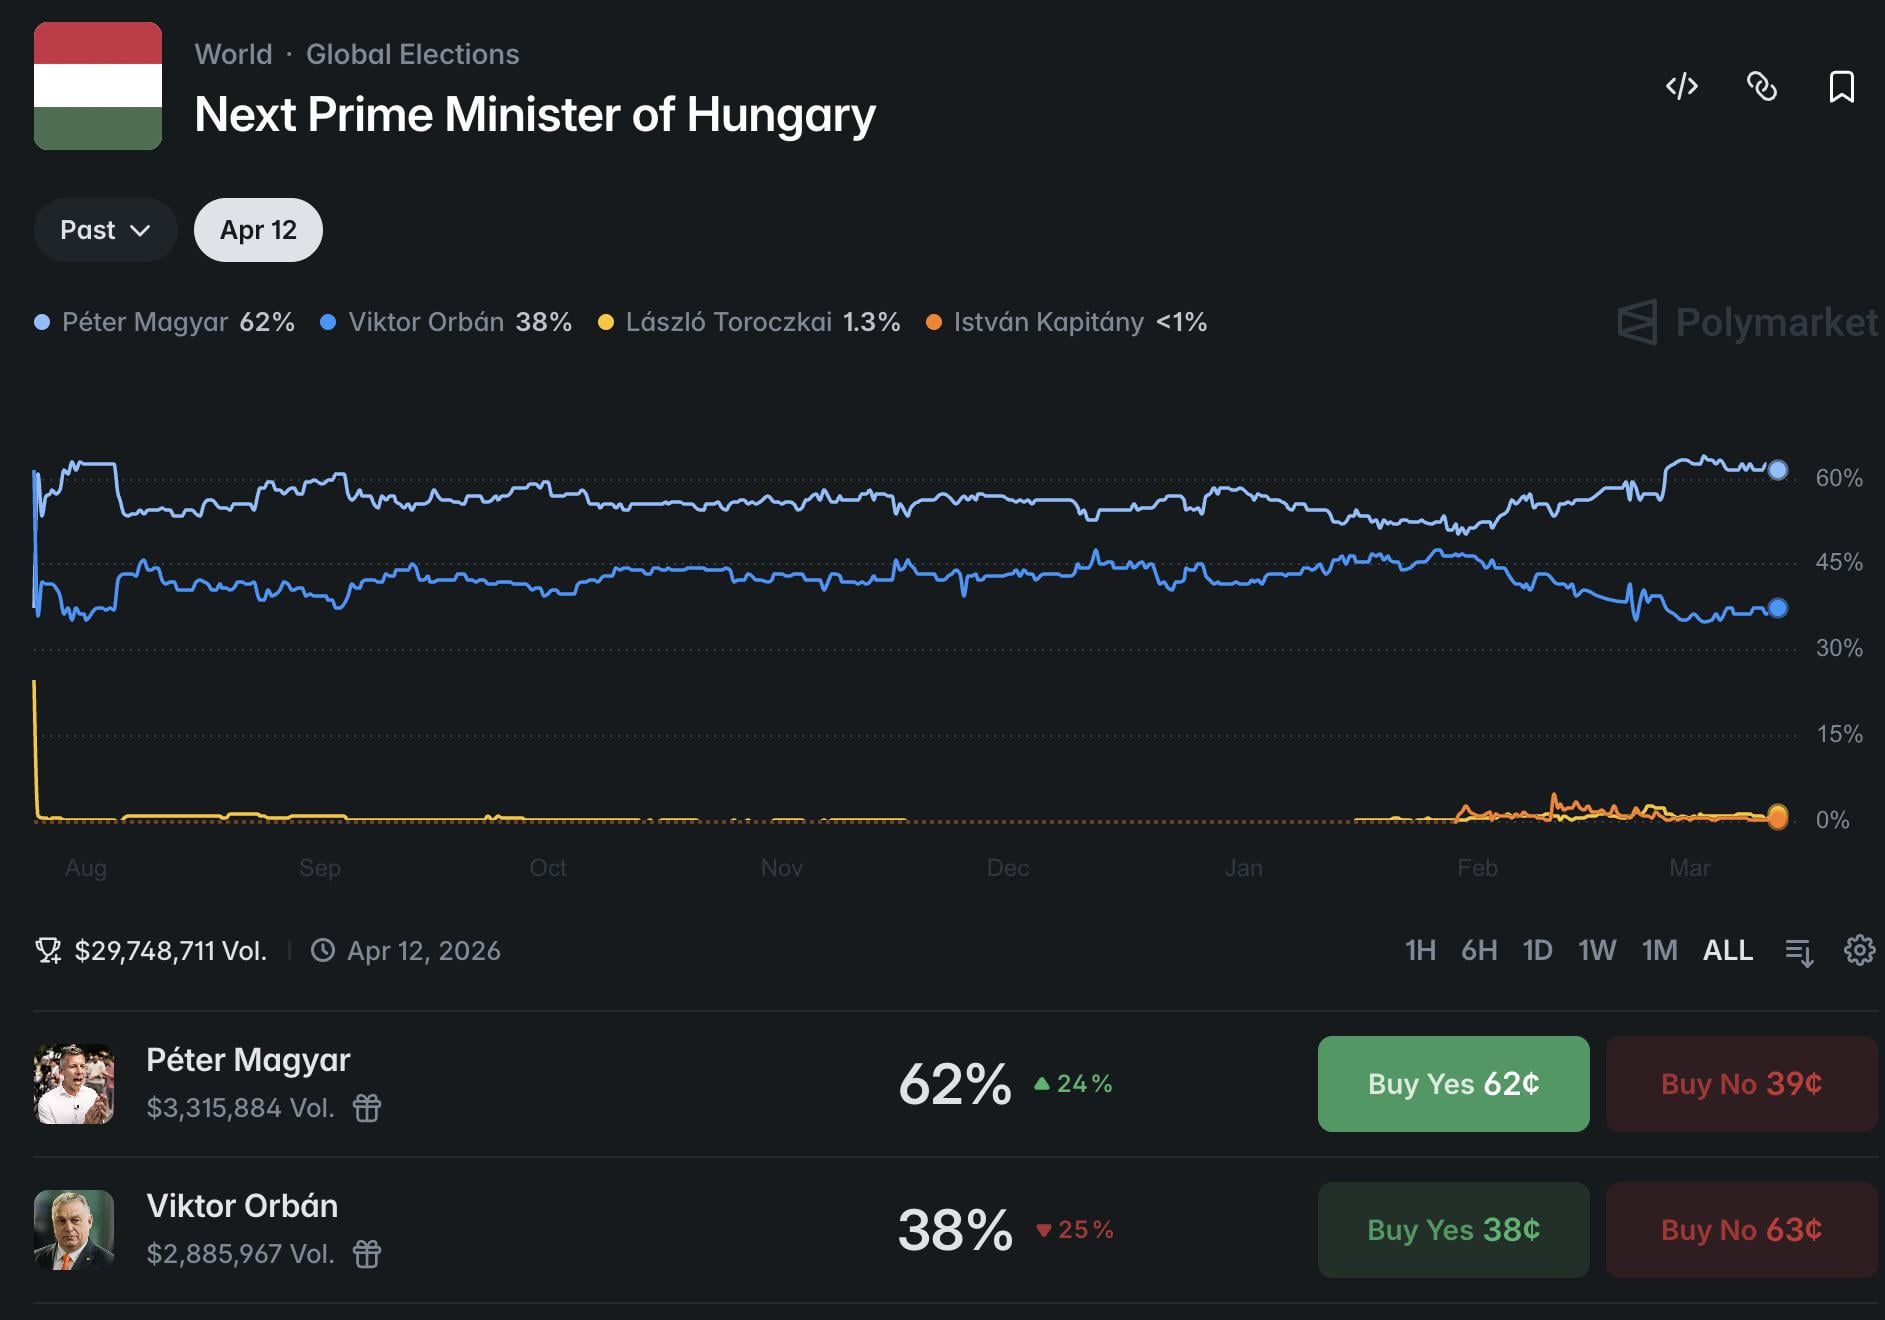The image size is (1885, 1320).
Task: Open the Global Elections breadcrumb link
Action: click(x=412, y=54)
